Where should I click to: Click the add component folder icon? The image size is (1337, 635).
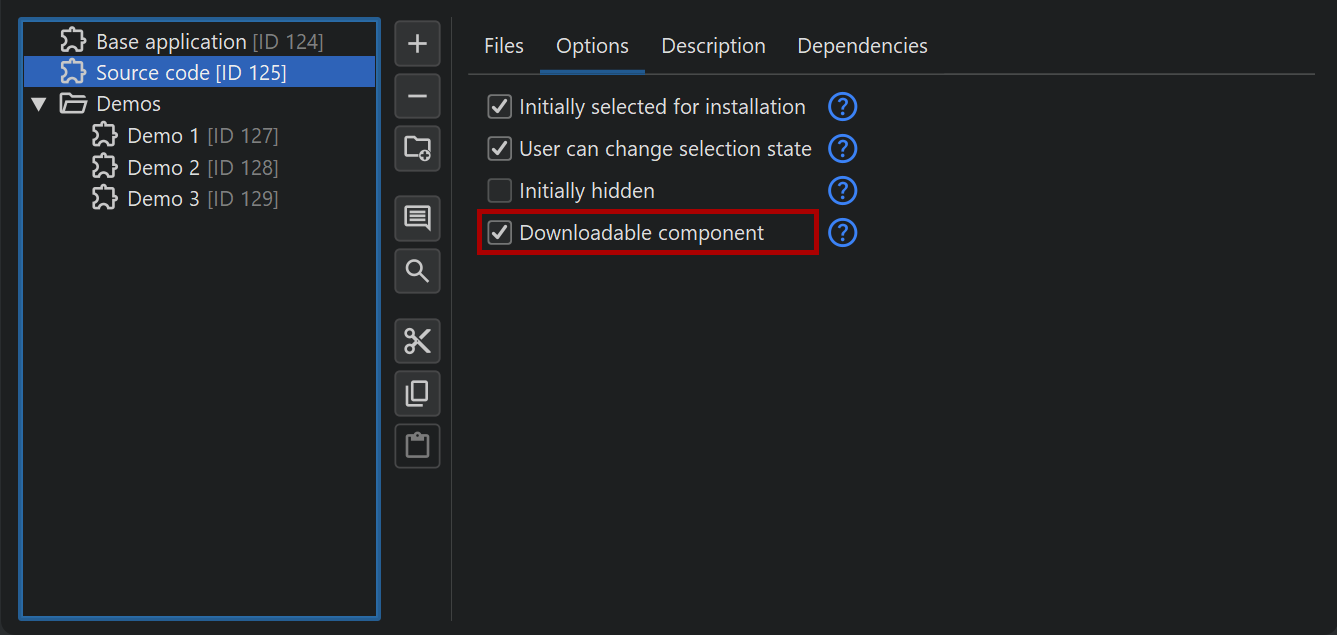coord(417,149)
